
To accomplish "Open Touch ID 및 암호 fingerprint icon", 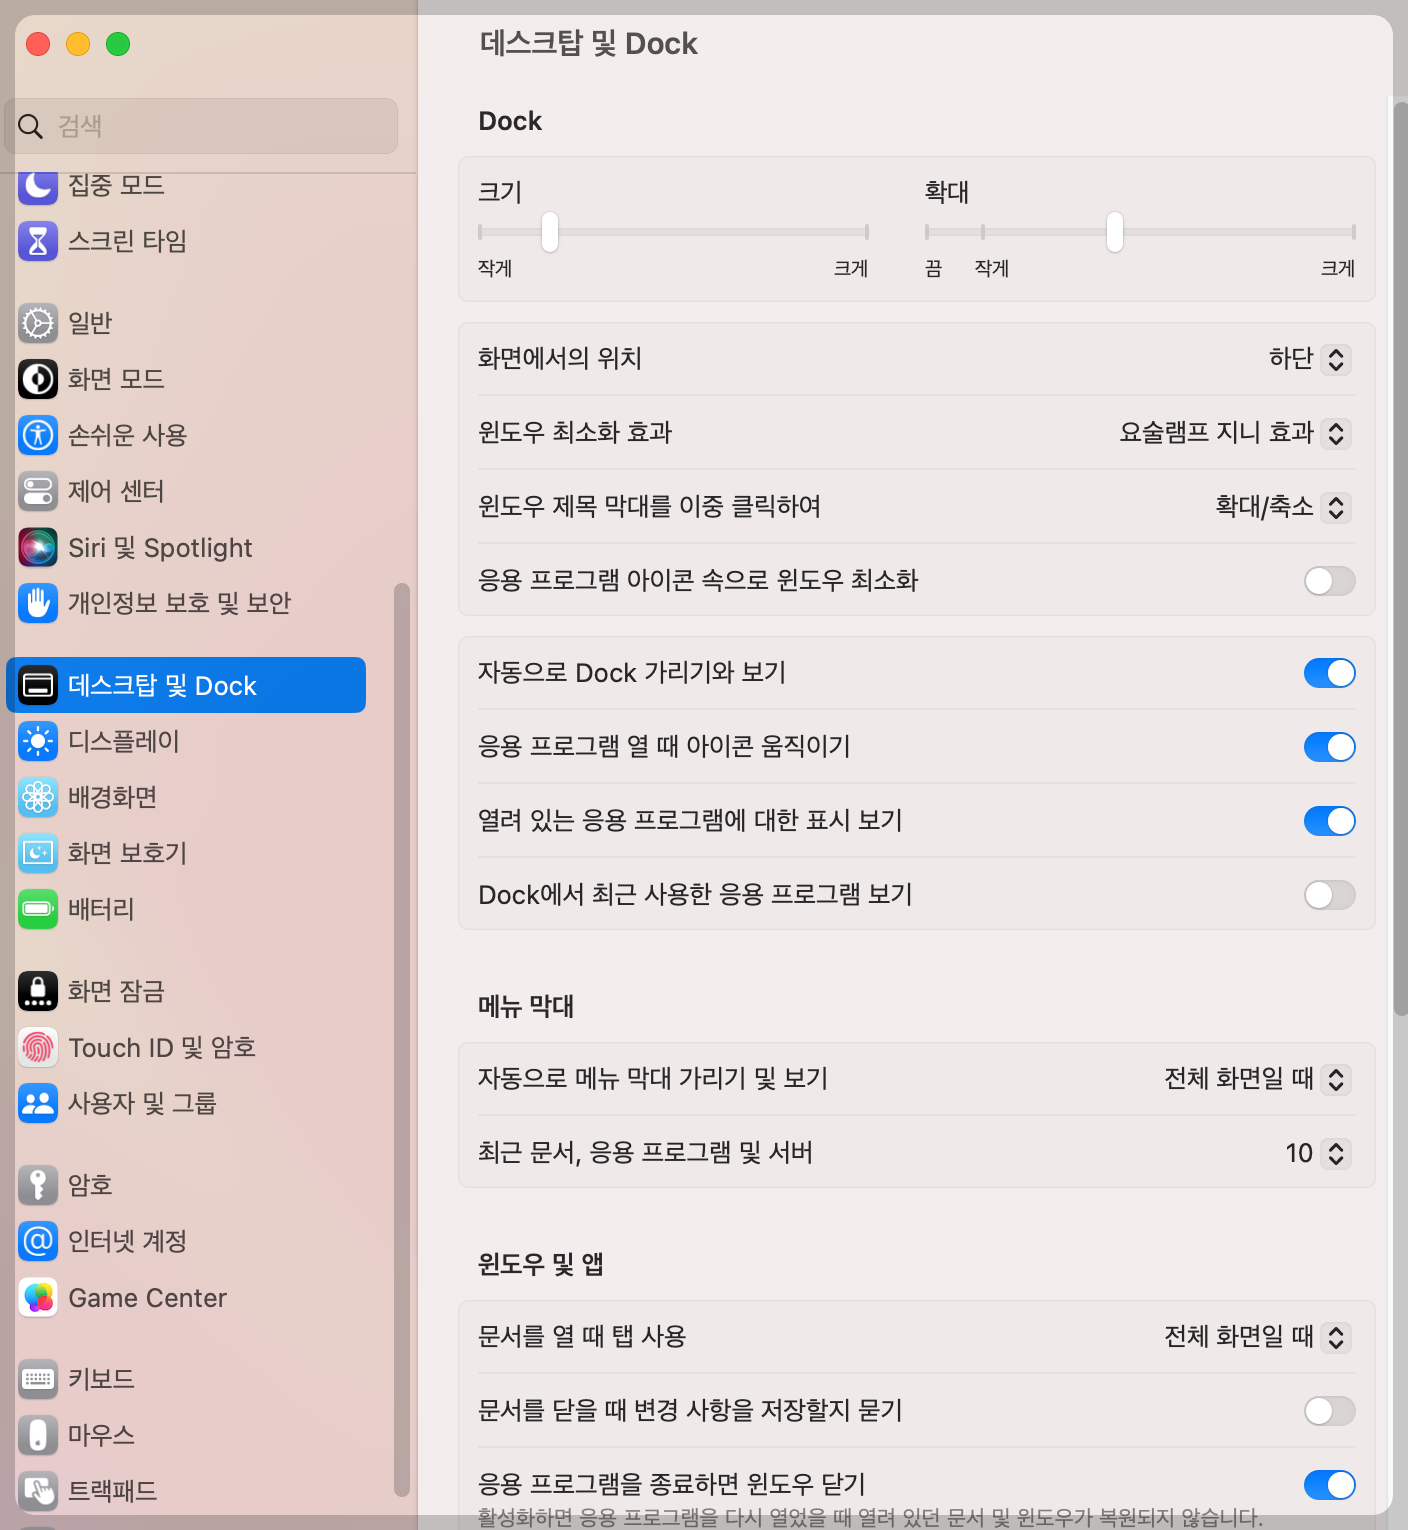I will point(38,1047).
